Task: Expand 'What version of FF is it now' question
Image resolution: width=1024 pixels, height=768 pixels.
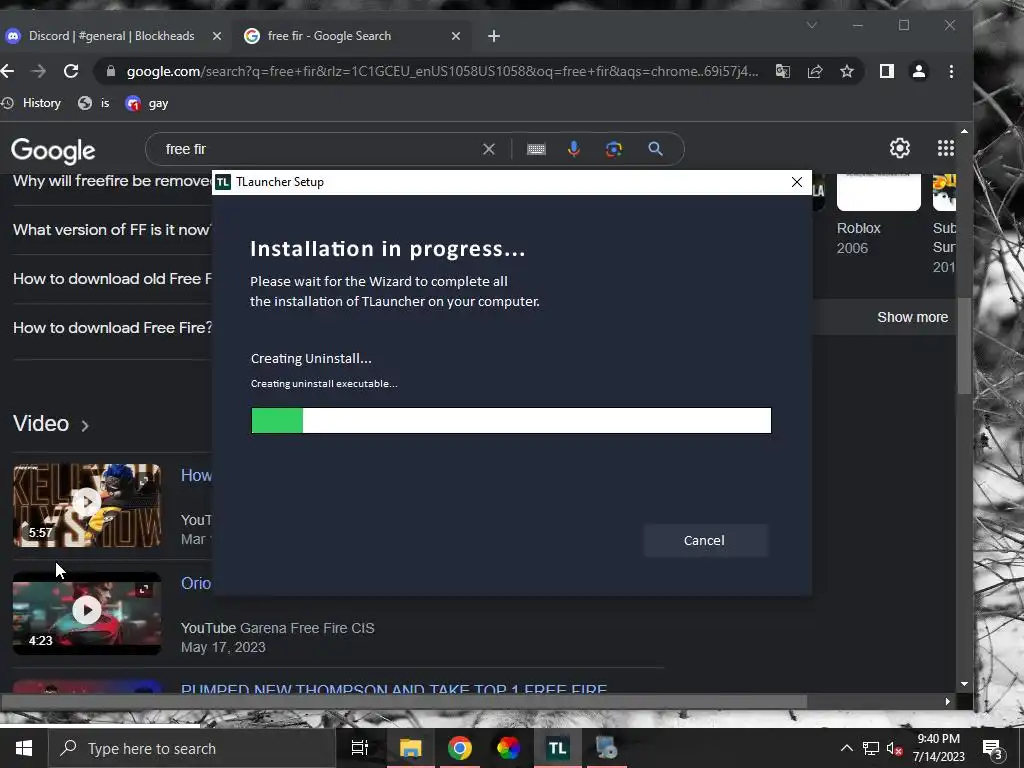Action: point(112,230)
